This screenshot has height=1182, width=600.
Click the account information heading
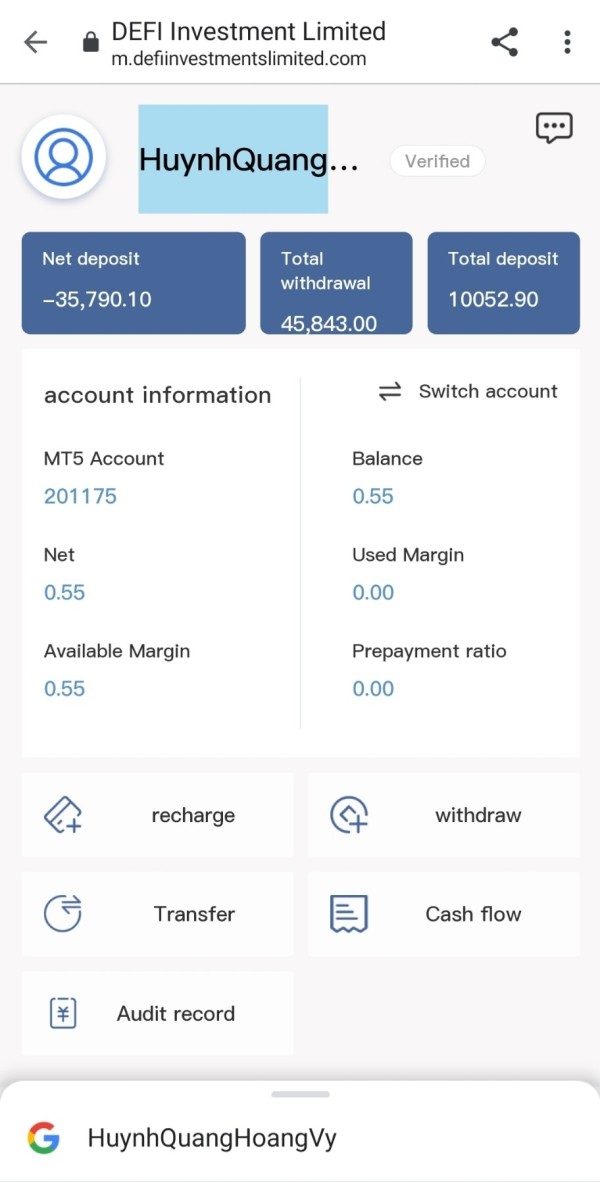(x=158, y=395)
